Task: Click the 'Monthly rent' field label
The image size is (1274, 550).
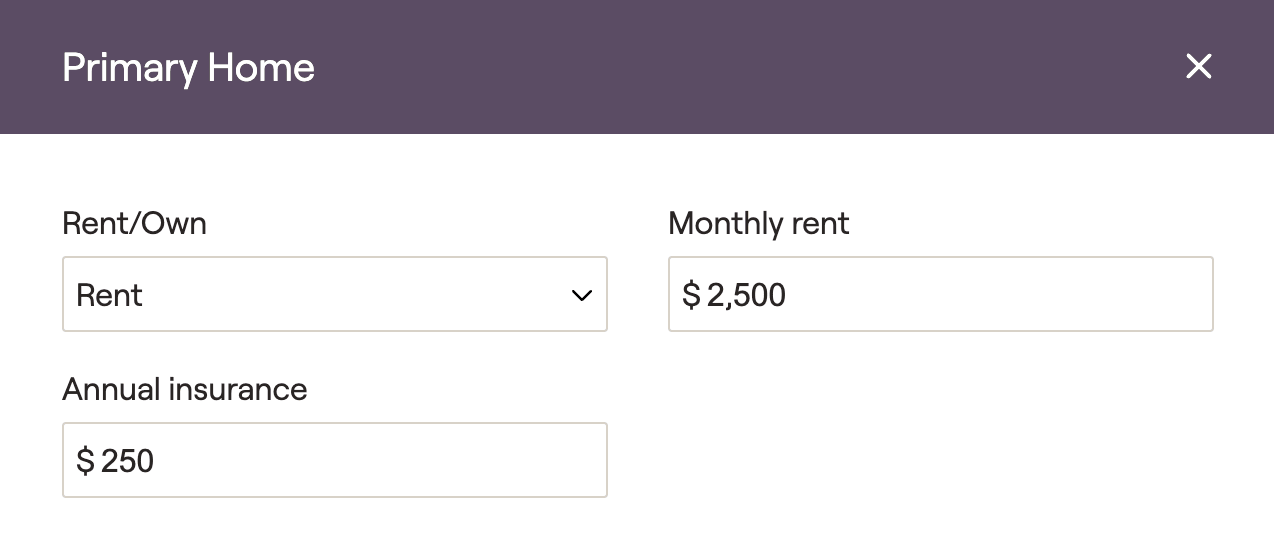Action: tap(758, 223)
